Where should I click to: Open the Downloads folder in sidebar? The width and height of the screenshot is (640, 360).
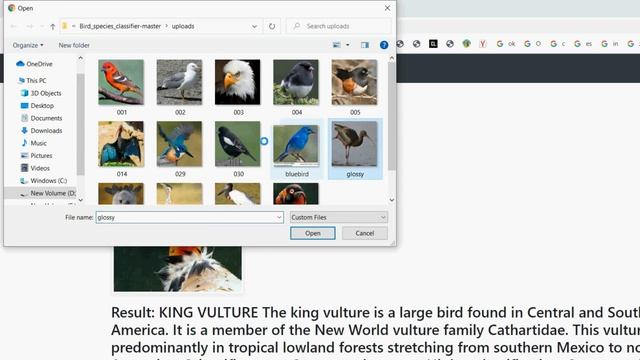pos(42,131)
